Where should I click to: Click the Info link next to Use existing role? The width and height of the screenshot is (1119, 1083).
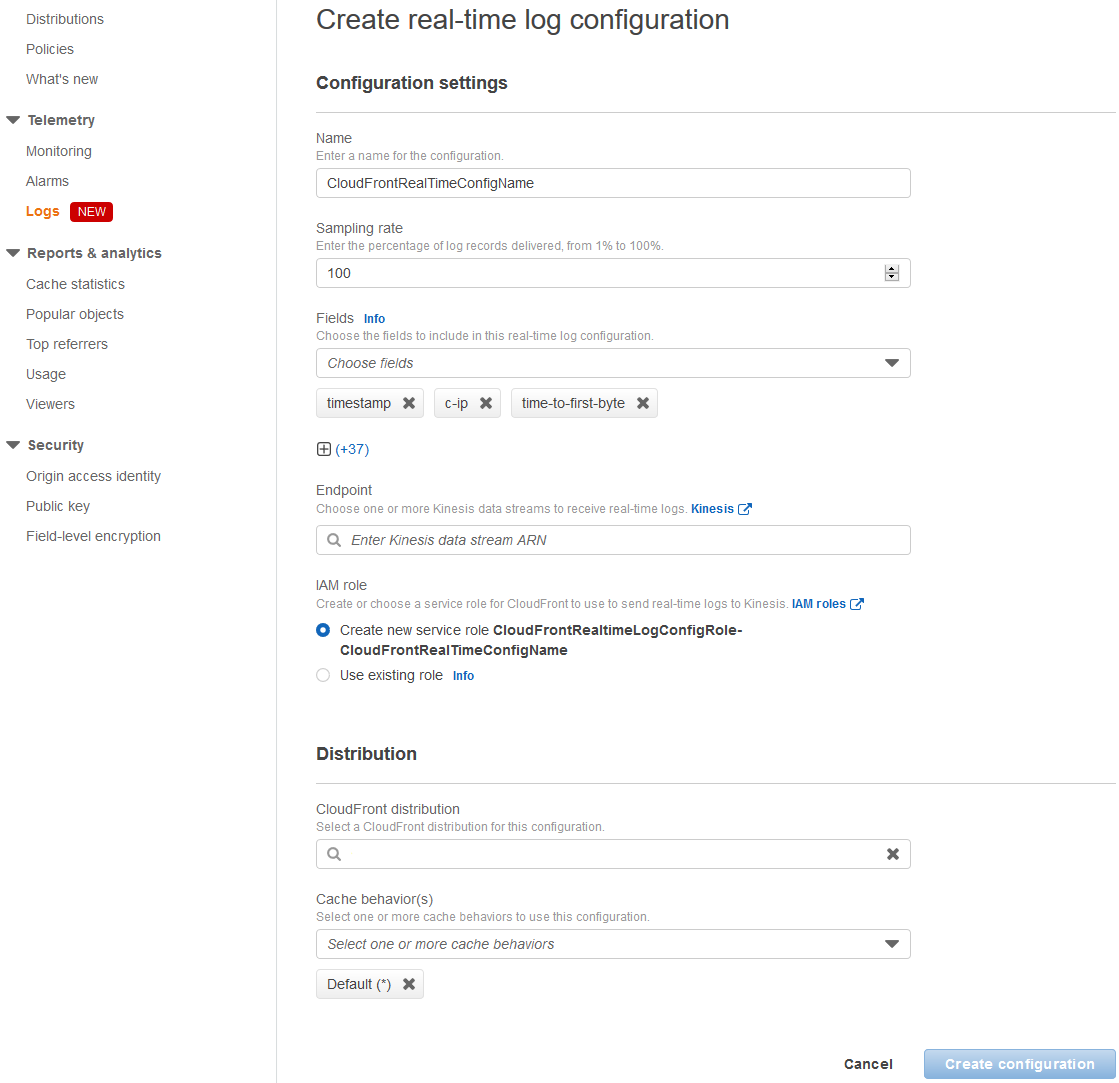[x=463, y=676]
